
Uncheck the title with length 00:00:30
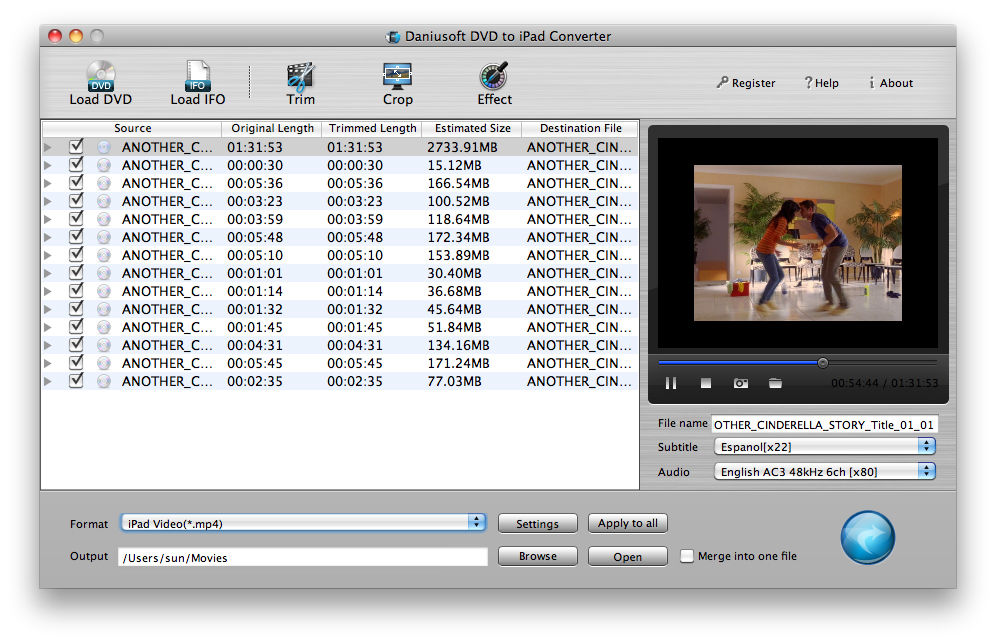tap(76, 164)
